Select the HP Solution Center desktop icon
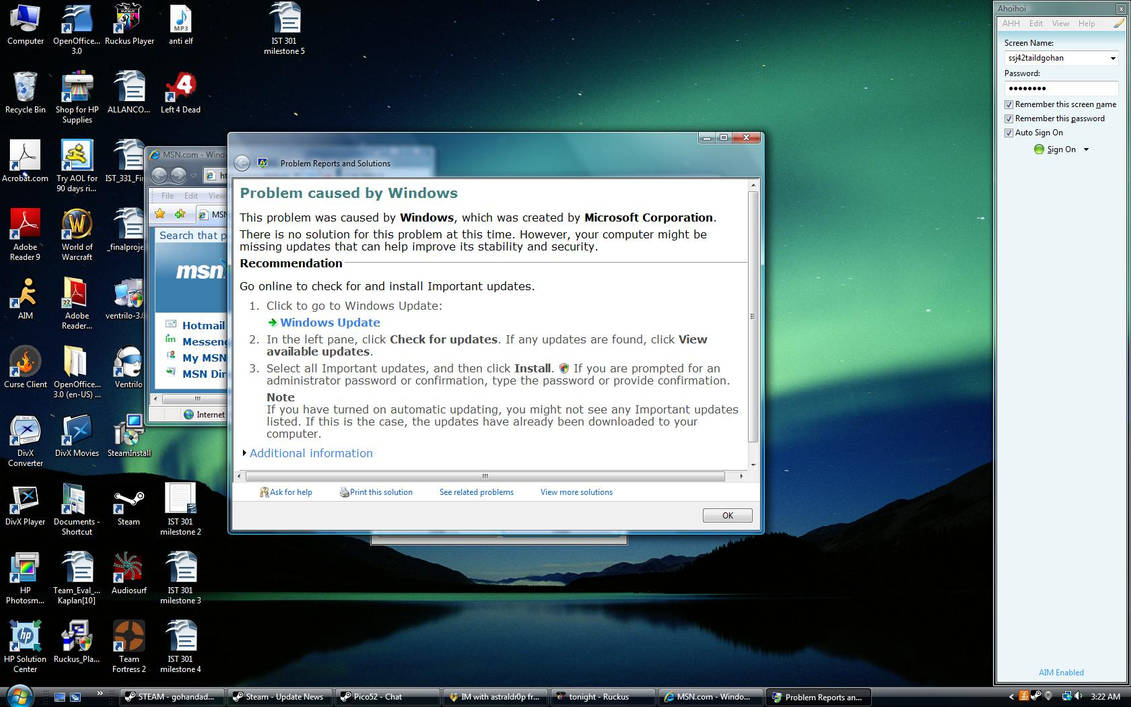This screenshot has width=1131, height=707. coord(25,646)
